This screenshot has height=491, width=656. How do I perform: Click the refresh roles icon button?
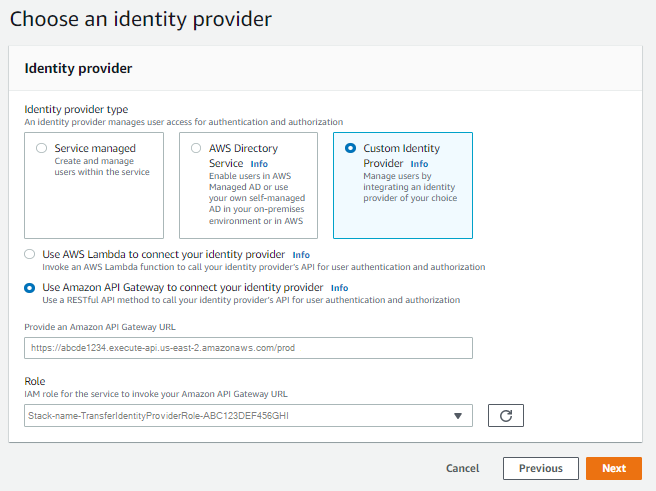(x=506, y=416)
